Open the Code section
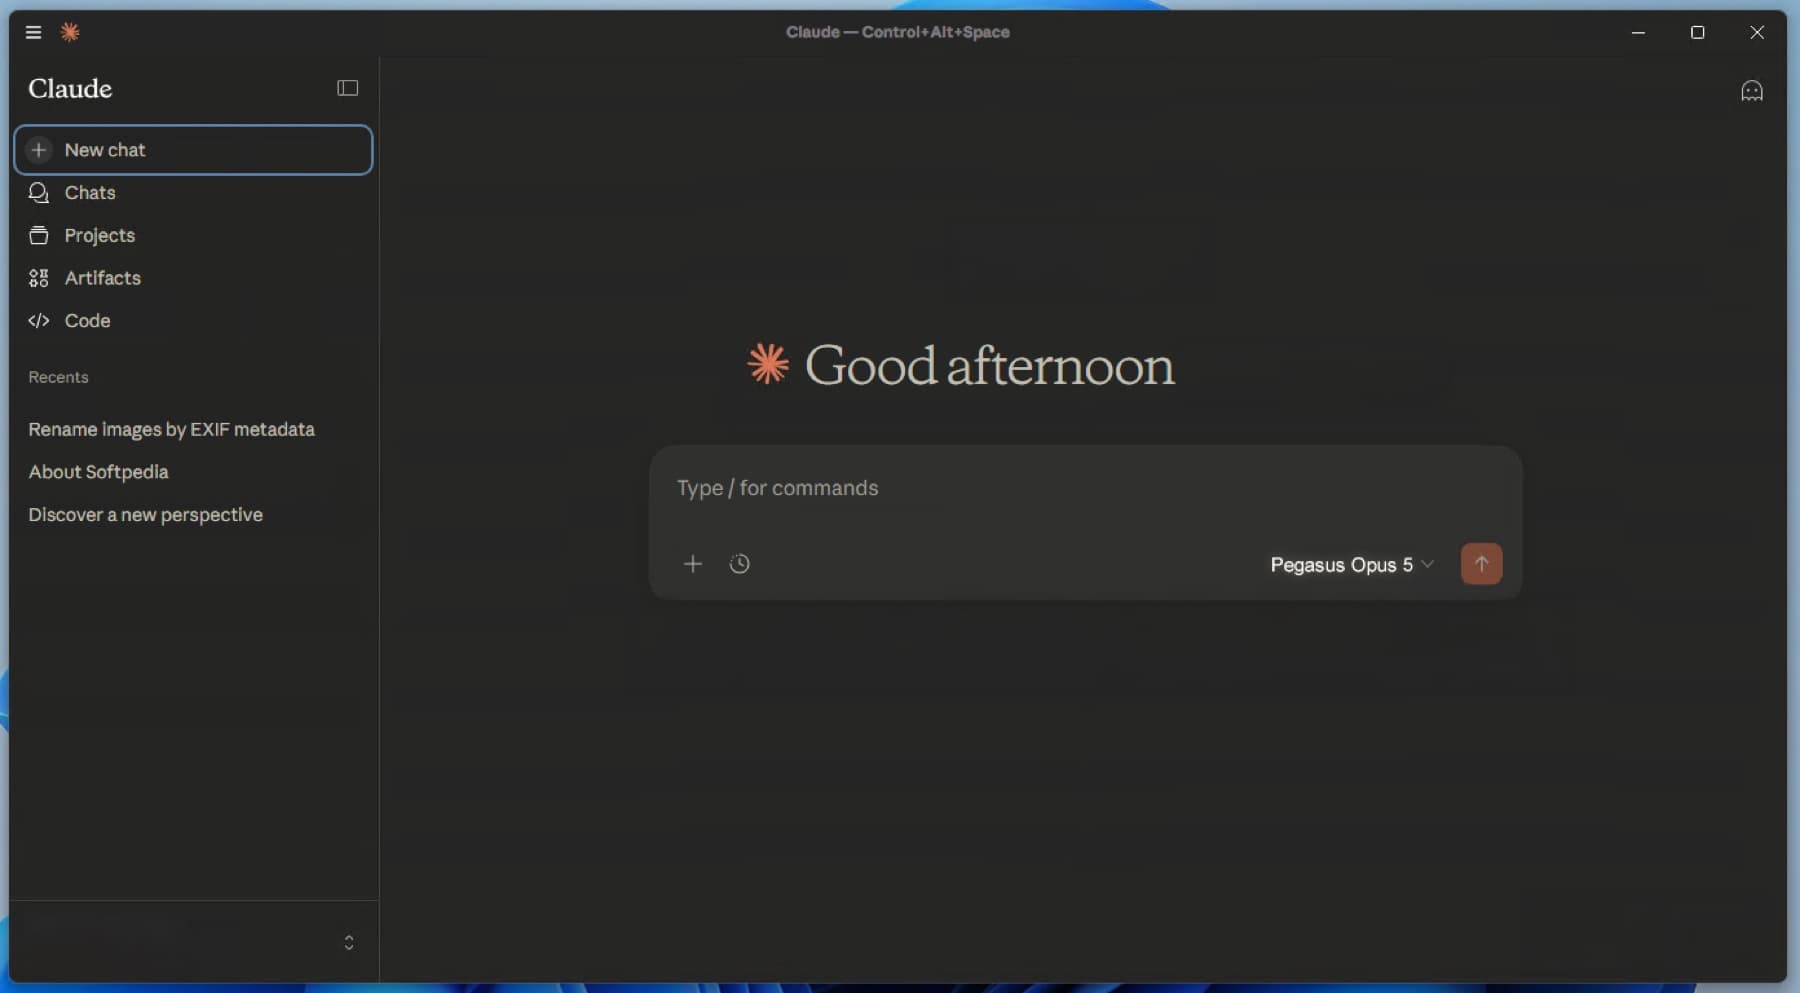Viewport: 1800px width, 993px height. coord(193,321)
